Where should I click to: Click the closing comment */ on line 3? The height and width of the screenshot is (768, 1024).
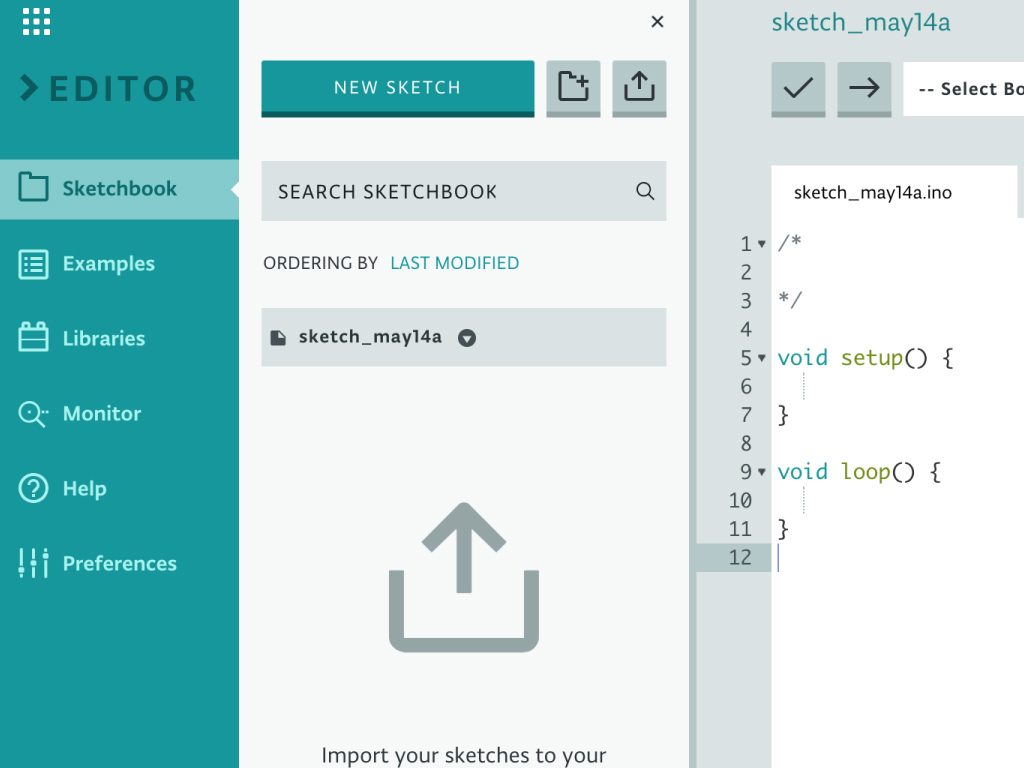pyautogui.click(x=790, y=300)
